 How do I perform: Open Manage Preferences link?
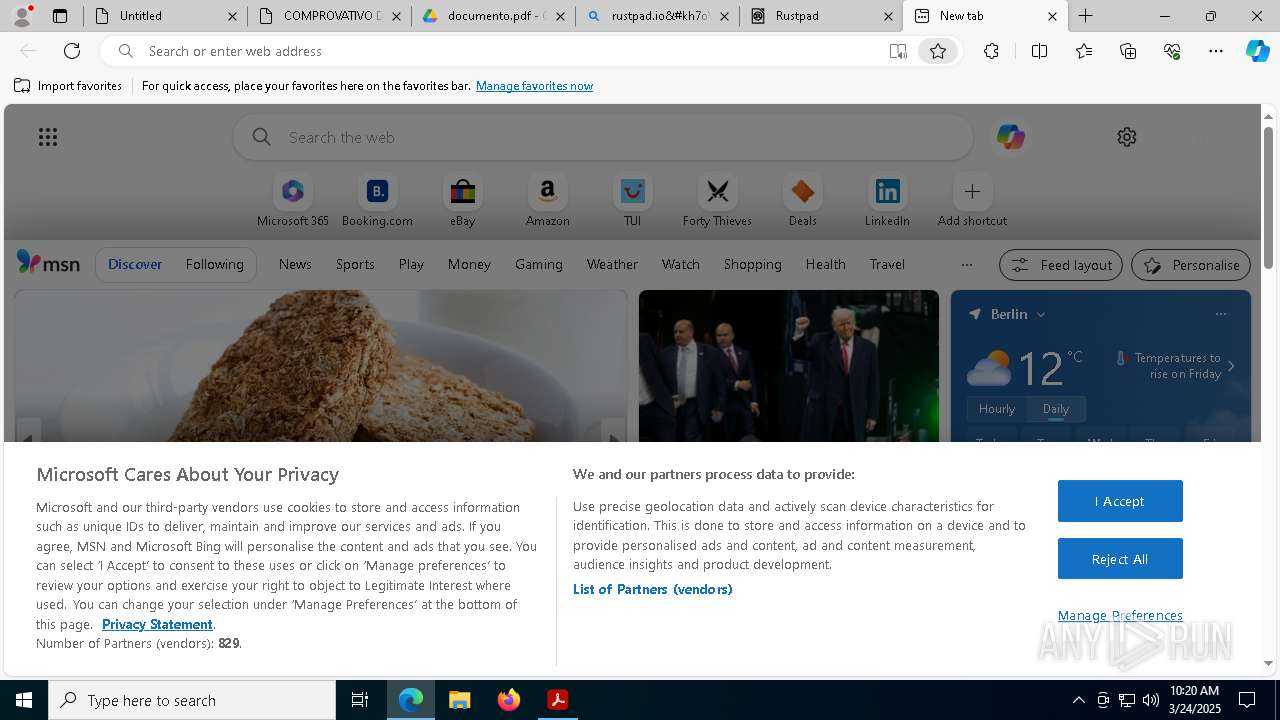tap(1120, 615)
